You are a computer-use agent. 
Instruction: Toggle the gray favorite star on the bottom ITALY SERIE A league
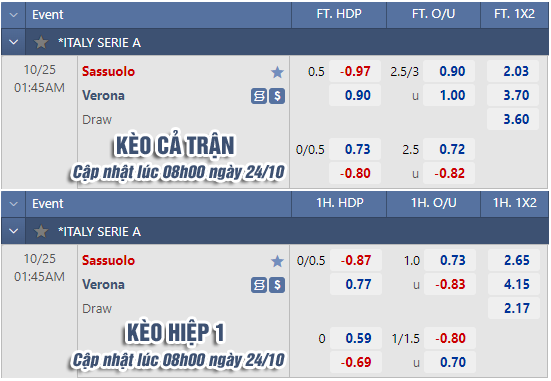click(x=41, y=232)
